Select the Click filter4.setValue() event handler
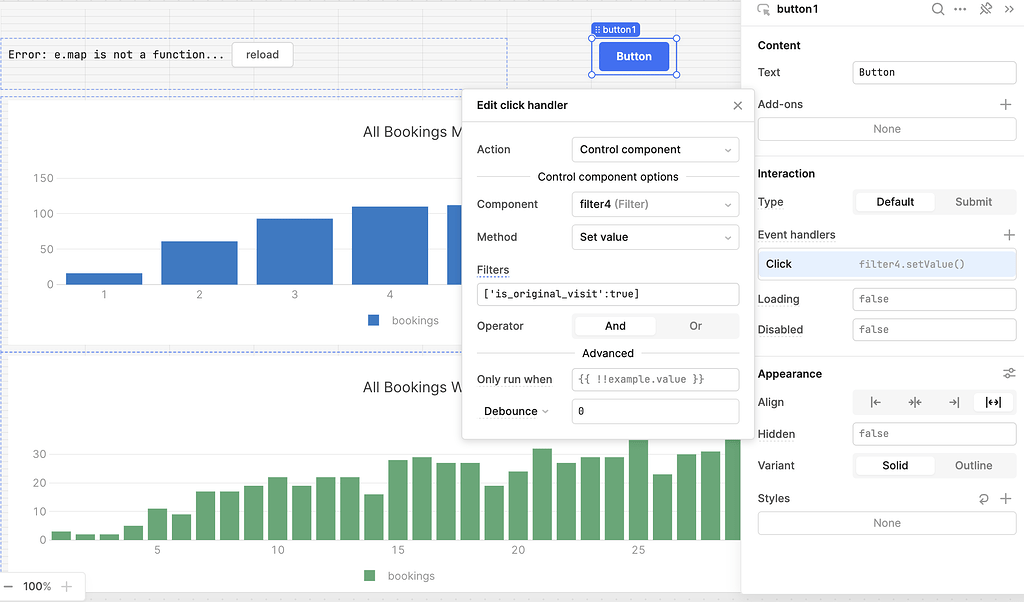The image size is (1024, 602). tap(886, 264)
